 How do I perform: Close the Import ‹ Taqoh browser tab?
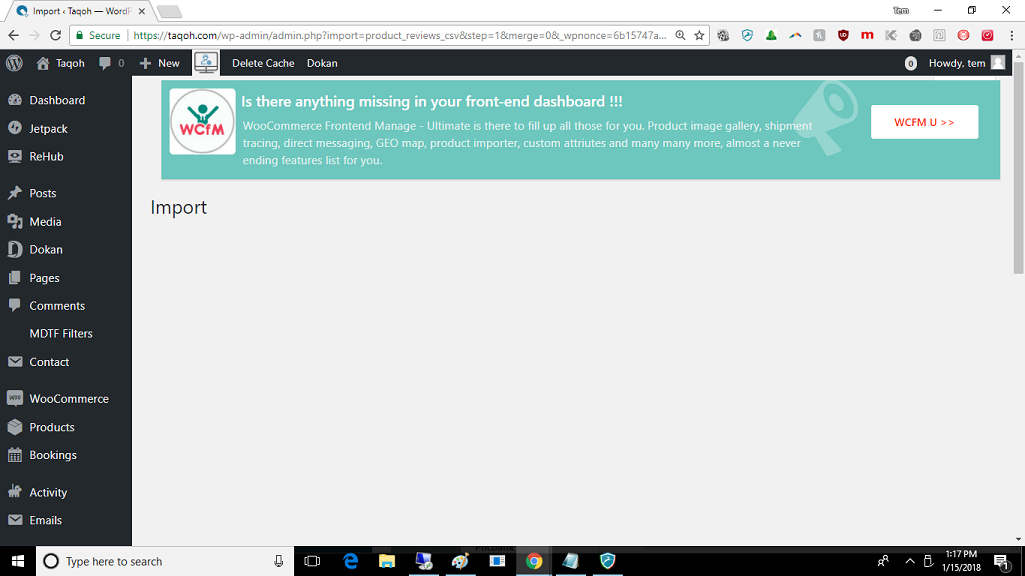141,11
